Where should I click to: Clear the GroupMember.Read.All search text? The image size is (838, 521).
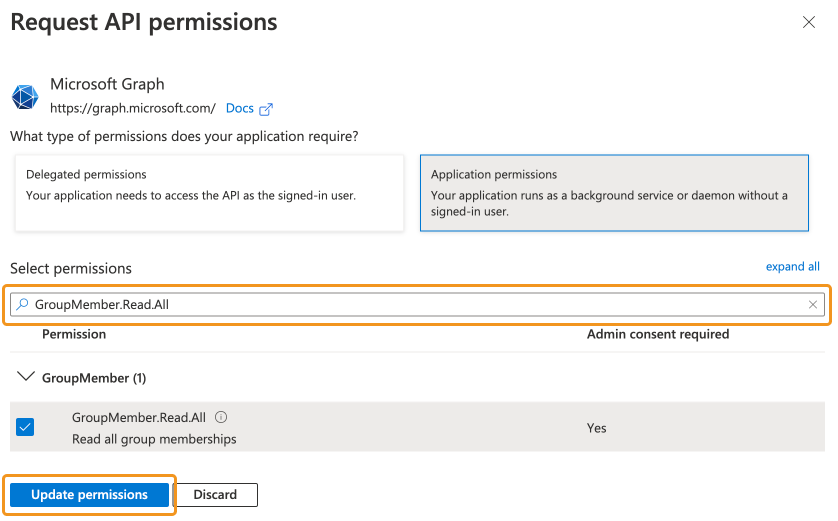[812, 305]
